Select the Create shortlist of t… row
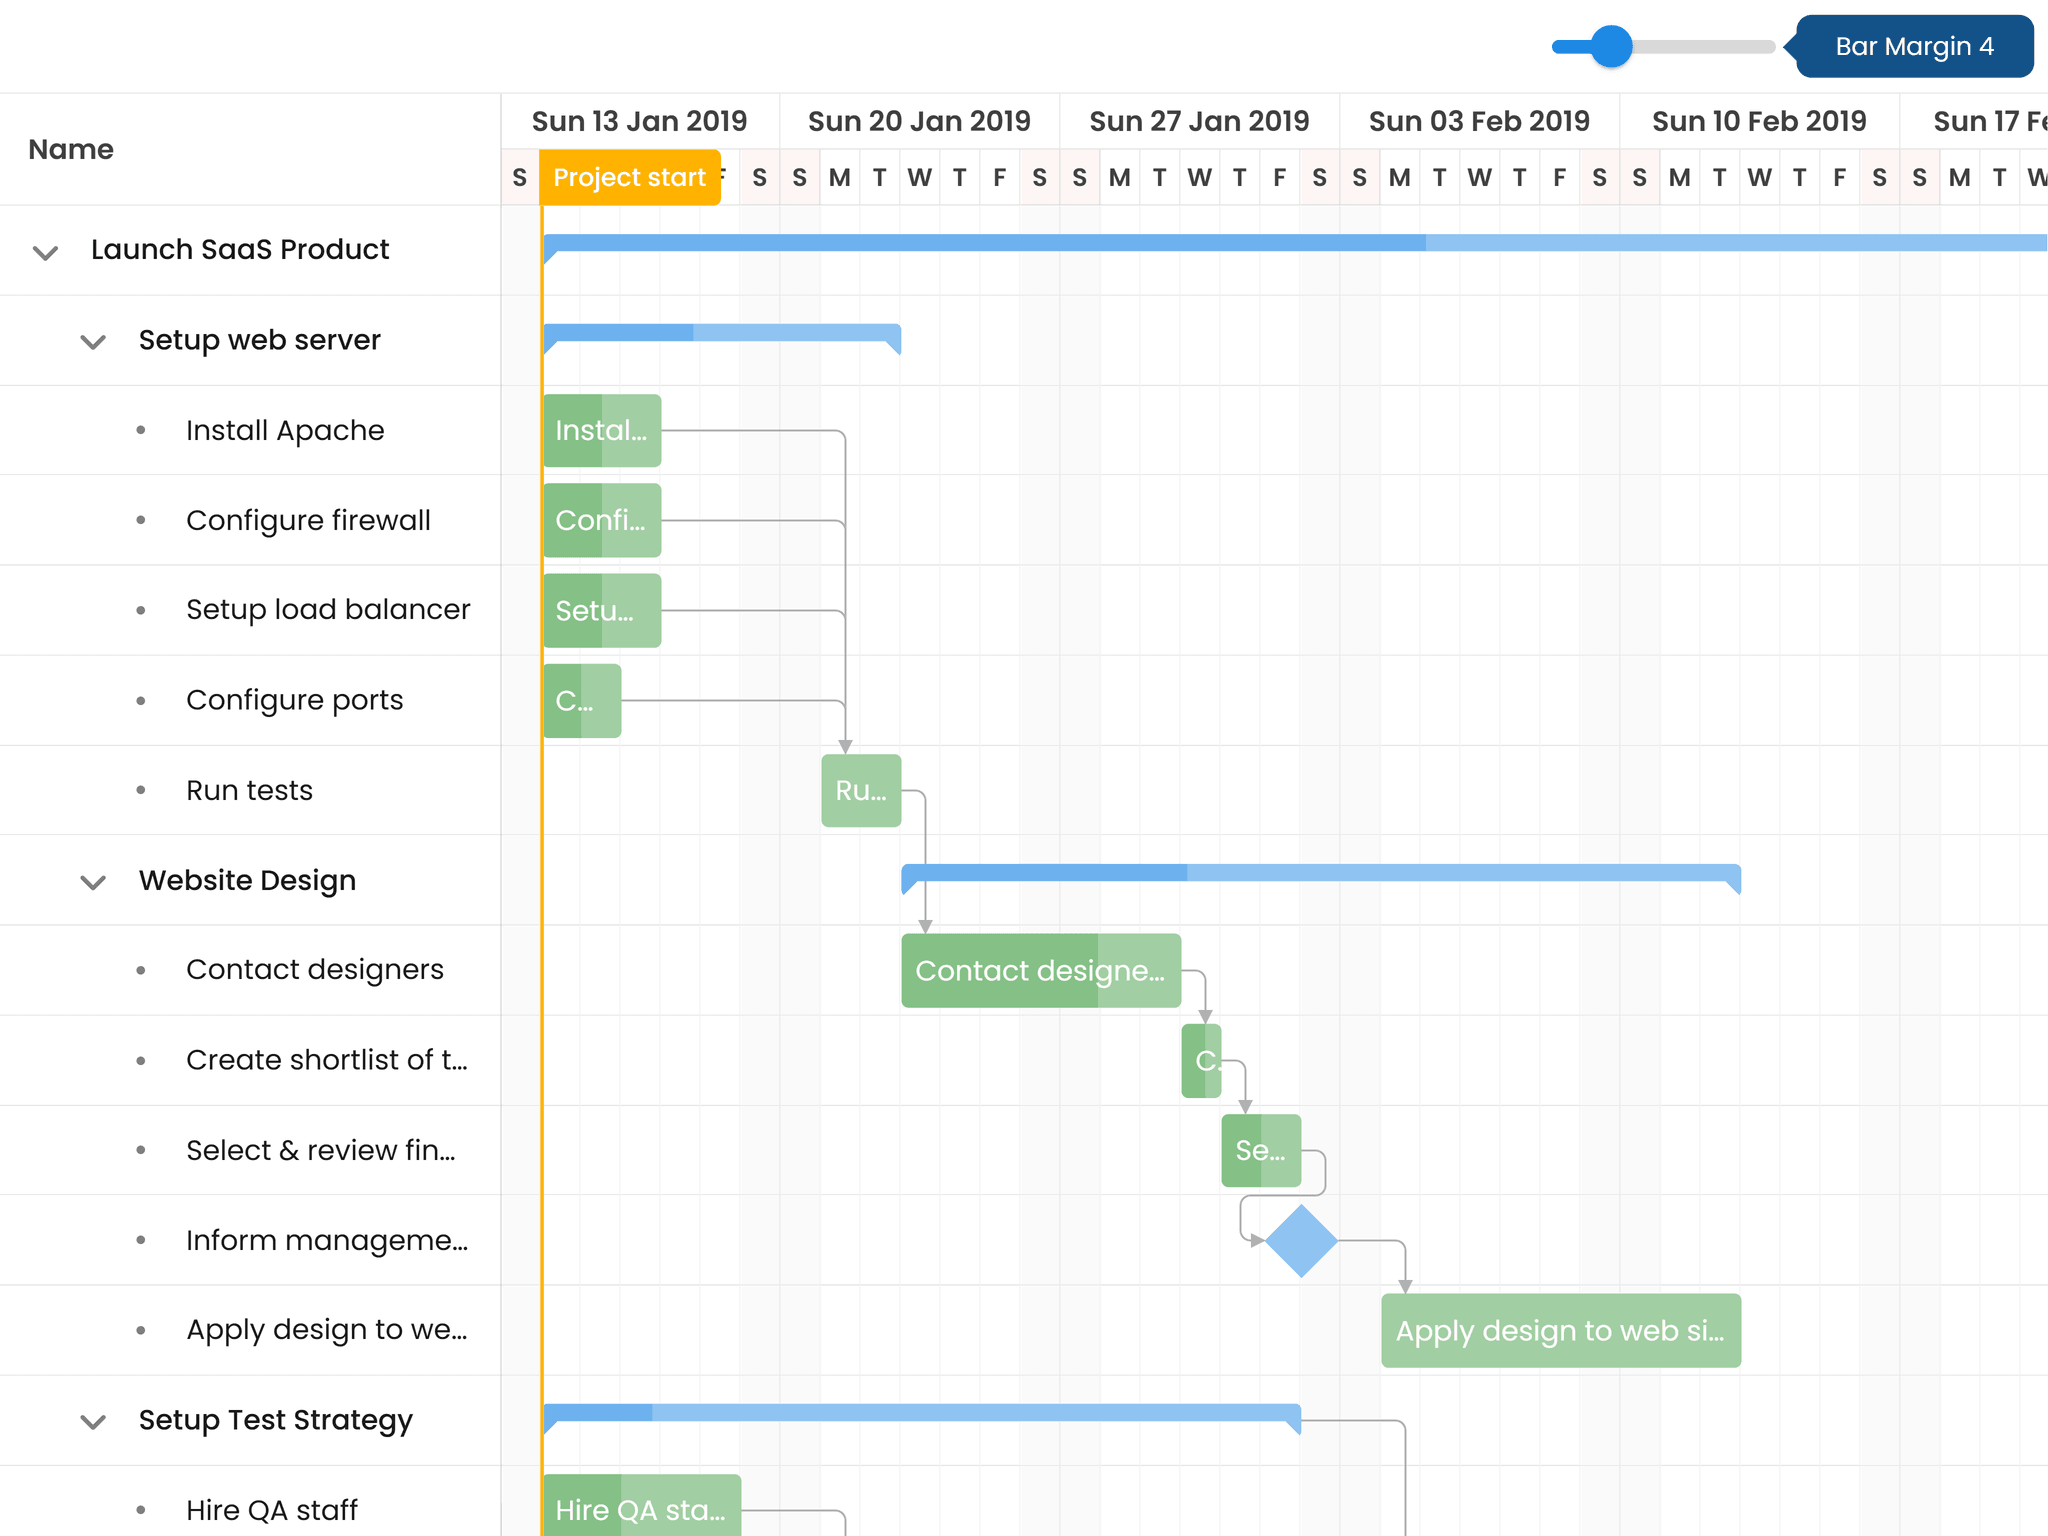 click(326, 1060)
